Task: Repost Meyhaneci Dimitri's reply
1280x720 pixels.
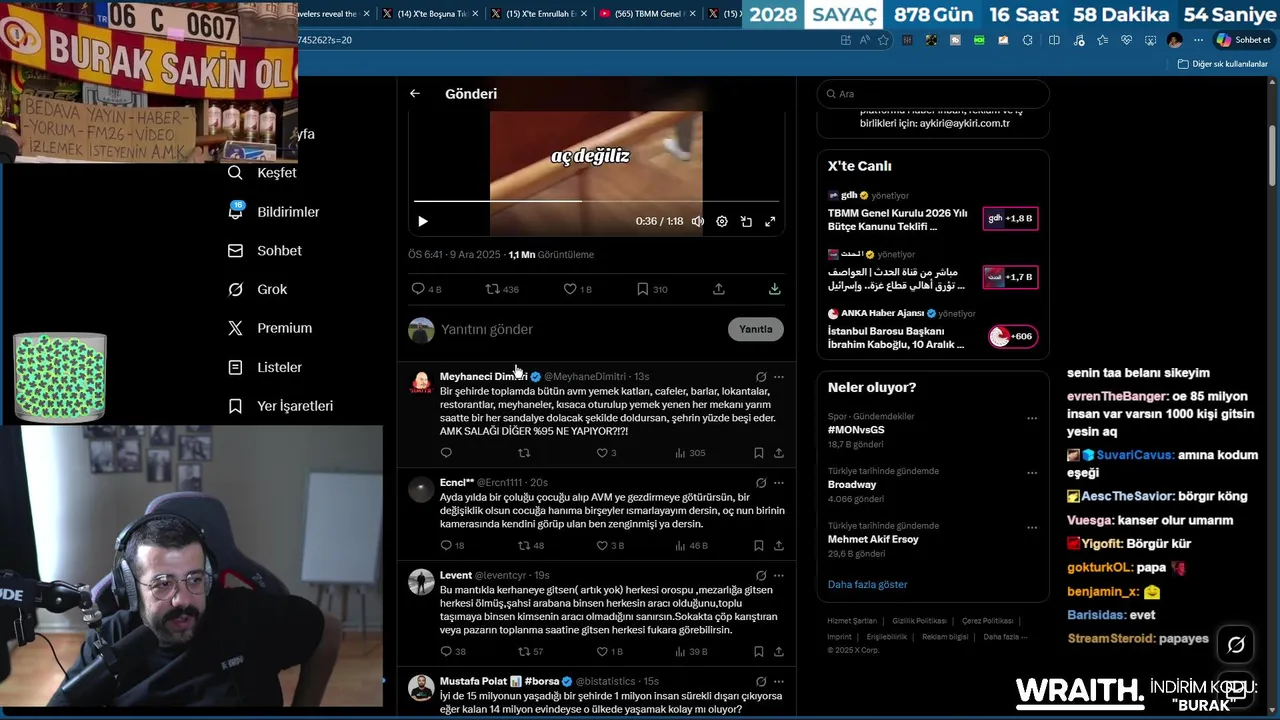Action: 523,453
